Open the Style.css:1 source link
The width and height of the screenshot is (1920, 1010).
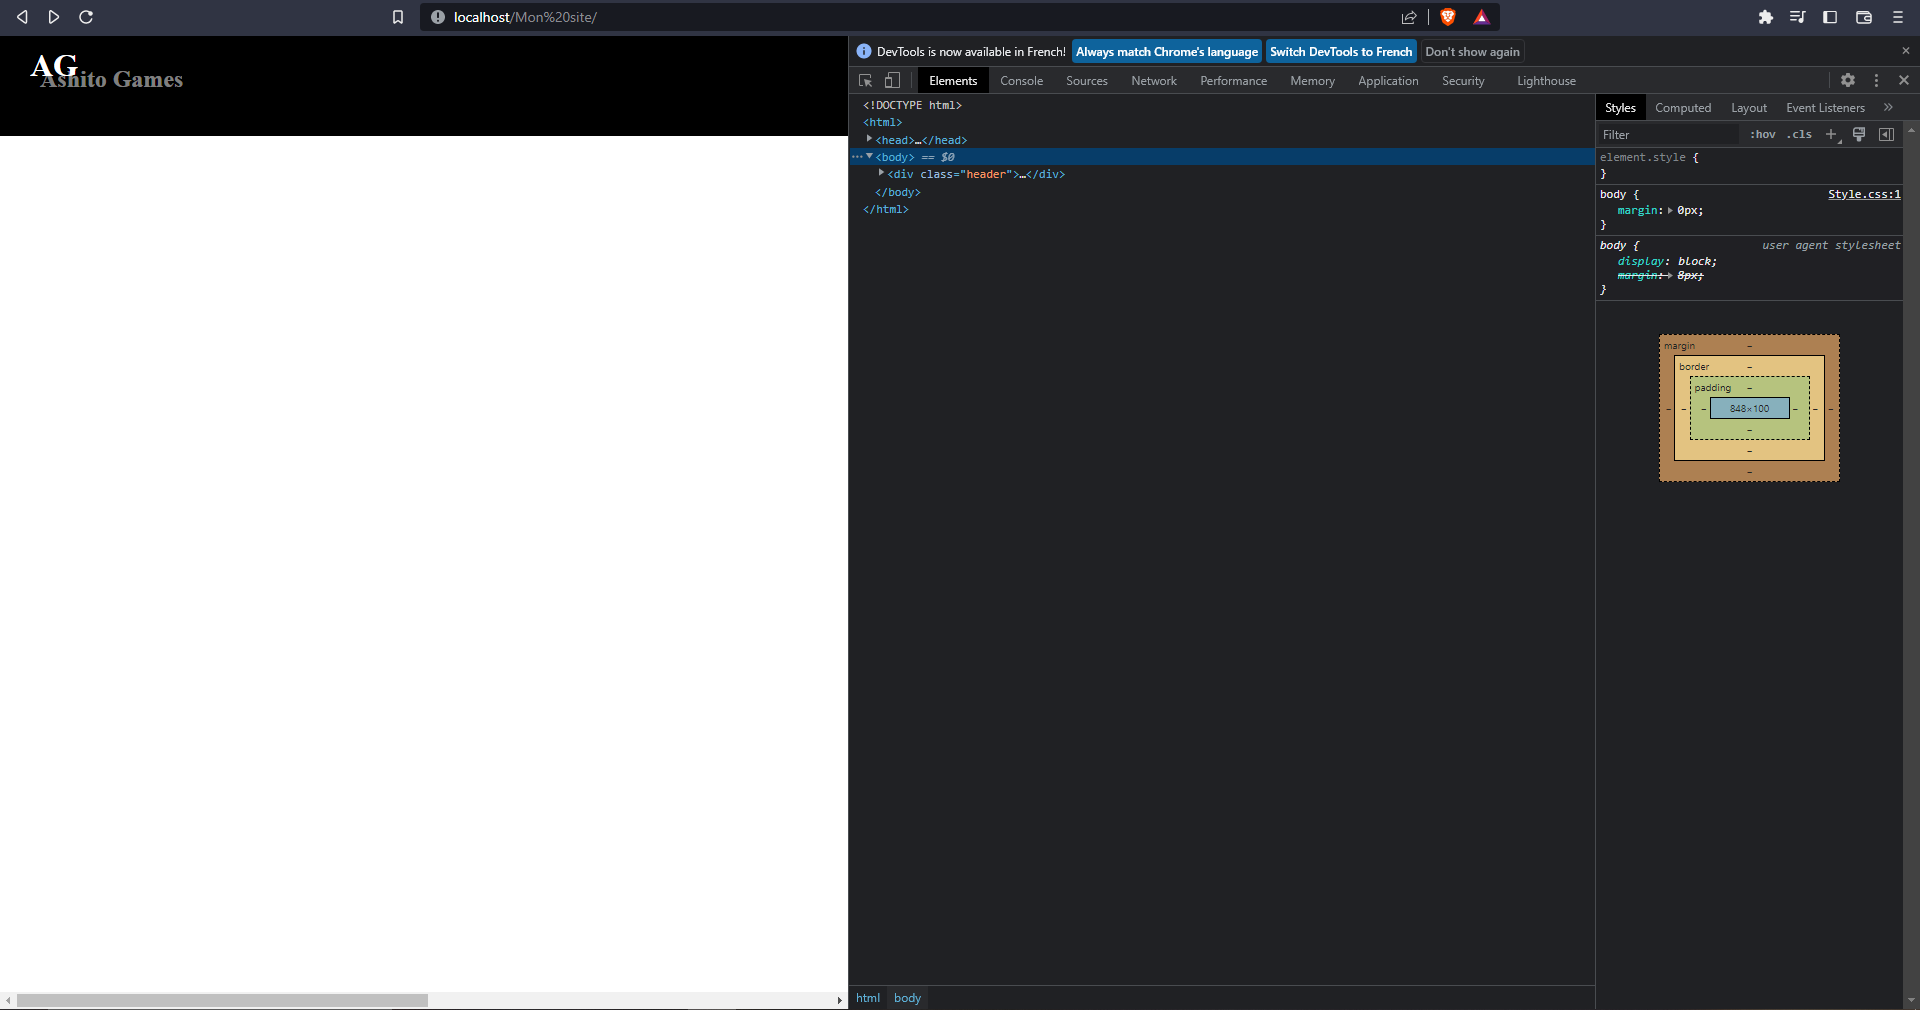point(1863,194)
